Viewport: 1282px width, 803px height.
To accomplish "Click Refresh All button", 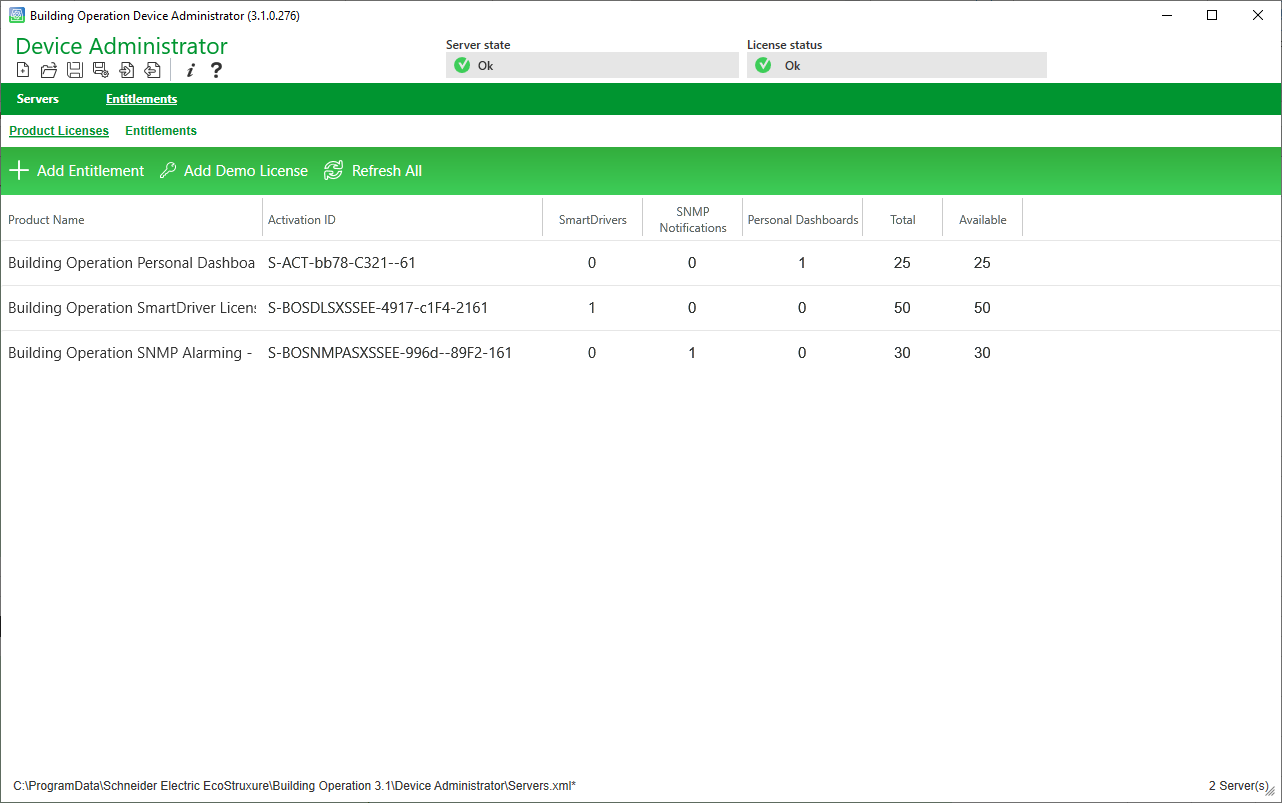I will (x=373, y=171).
